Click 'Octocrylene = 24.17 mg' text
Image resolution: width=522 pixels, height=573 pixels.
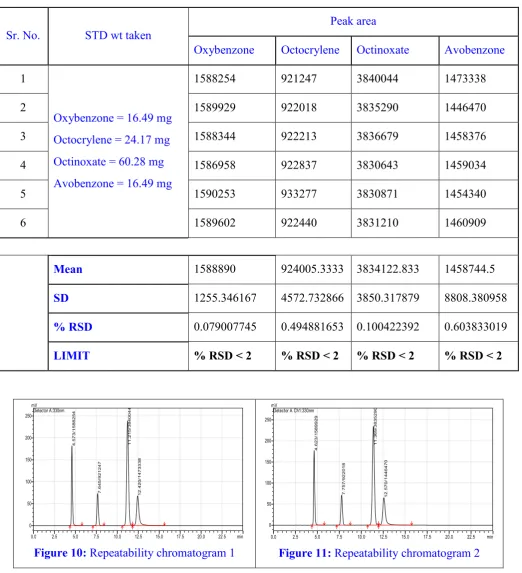pos(111,140)
